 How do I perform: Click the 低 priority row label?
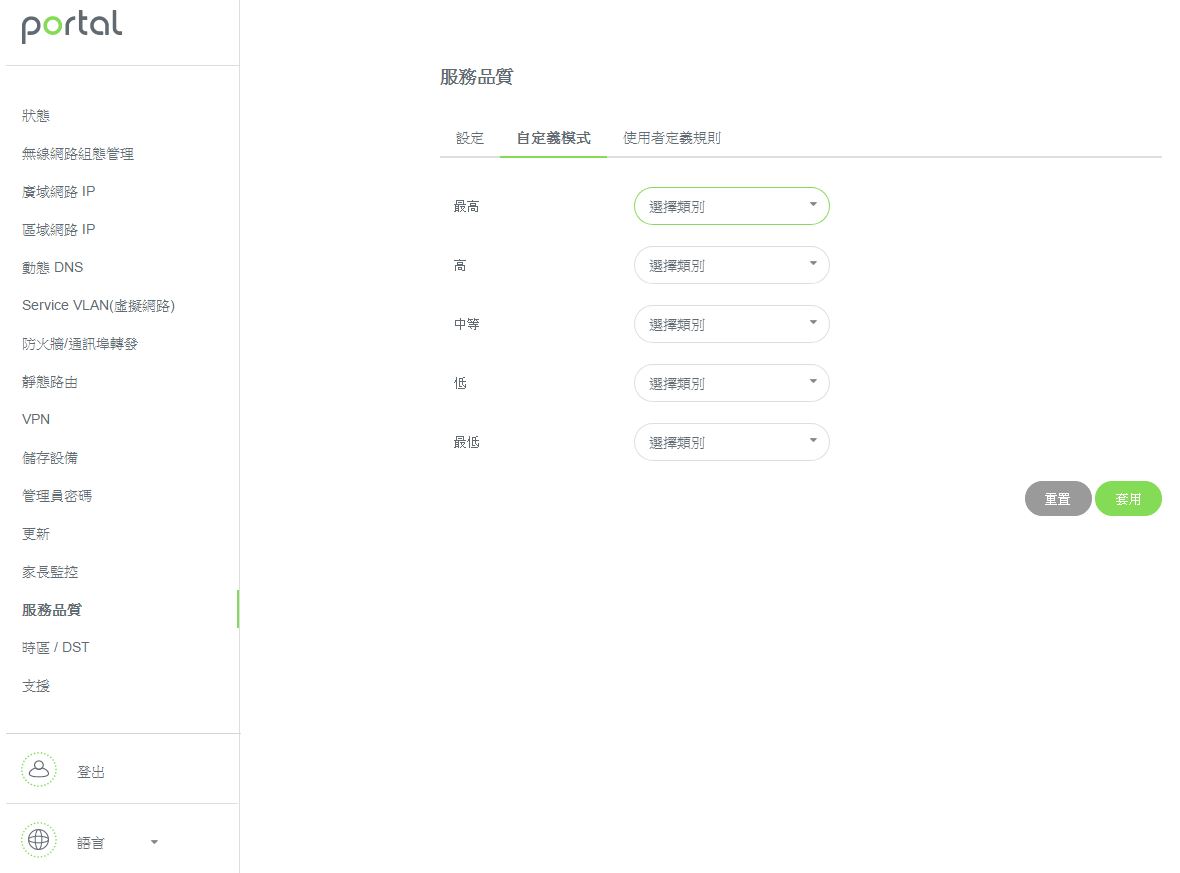click(460, 383)
